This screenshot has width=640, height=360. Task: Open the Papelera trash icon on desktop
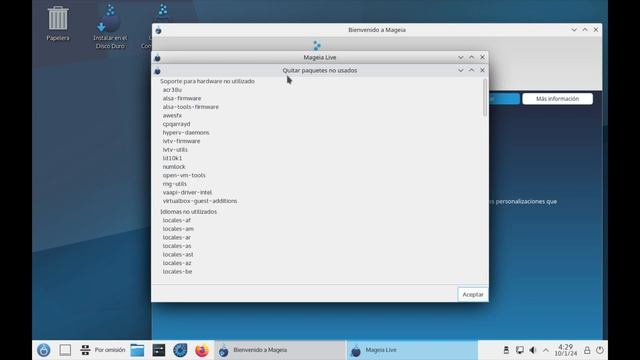tap(58, 23)
